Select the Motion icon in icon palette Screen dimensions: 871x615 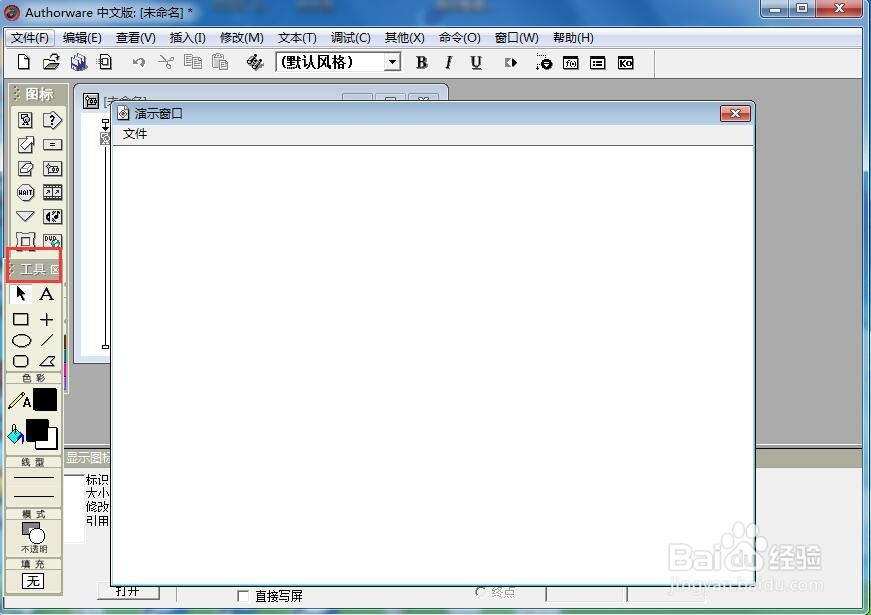point(26,144)
